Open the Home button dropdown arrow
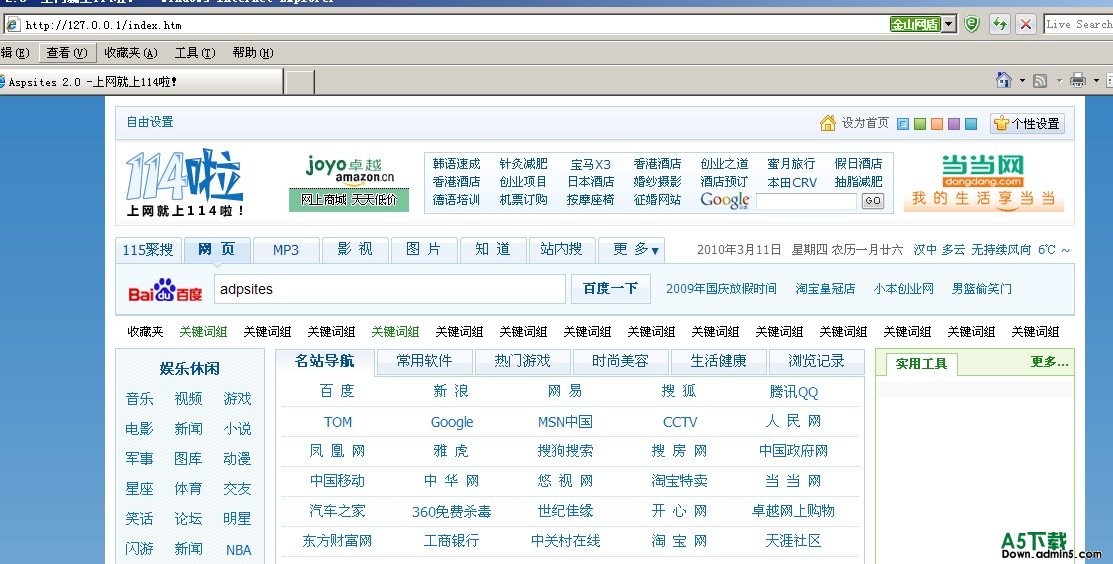 point(1022,81)
